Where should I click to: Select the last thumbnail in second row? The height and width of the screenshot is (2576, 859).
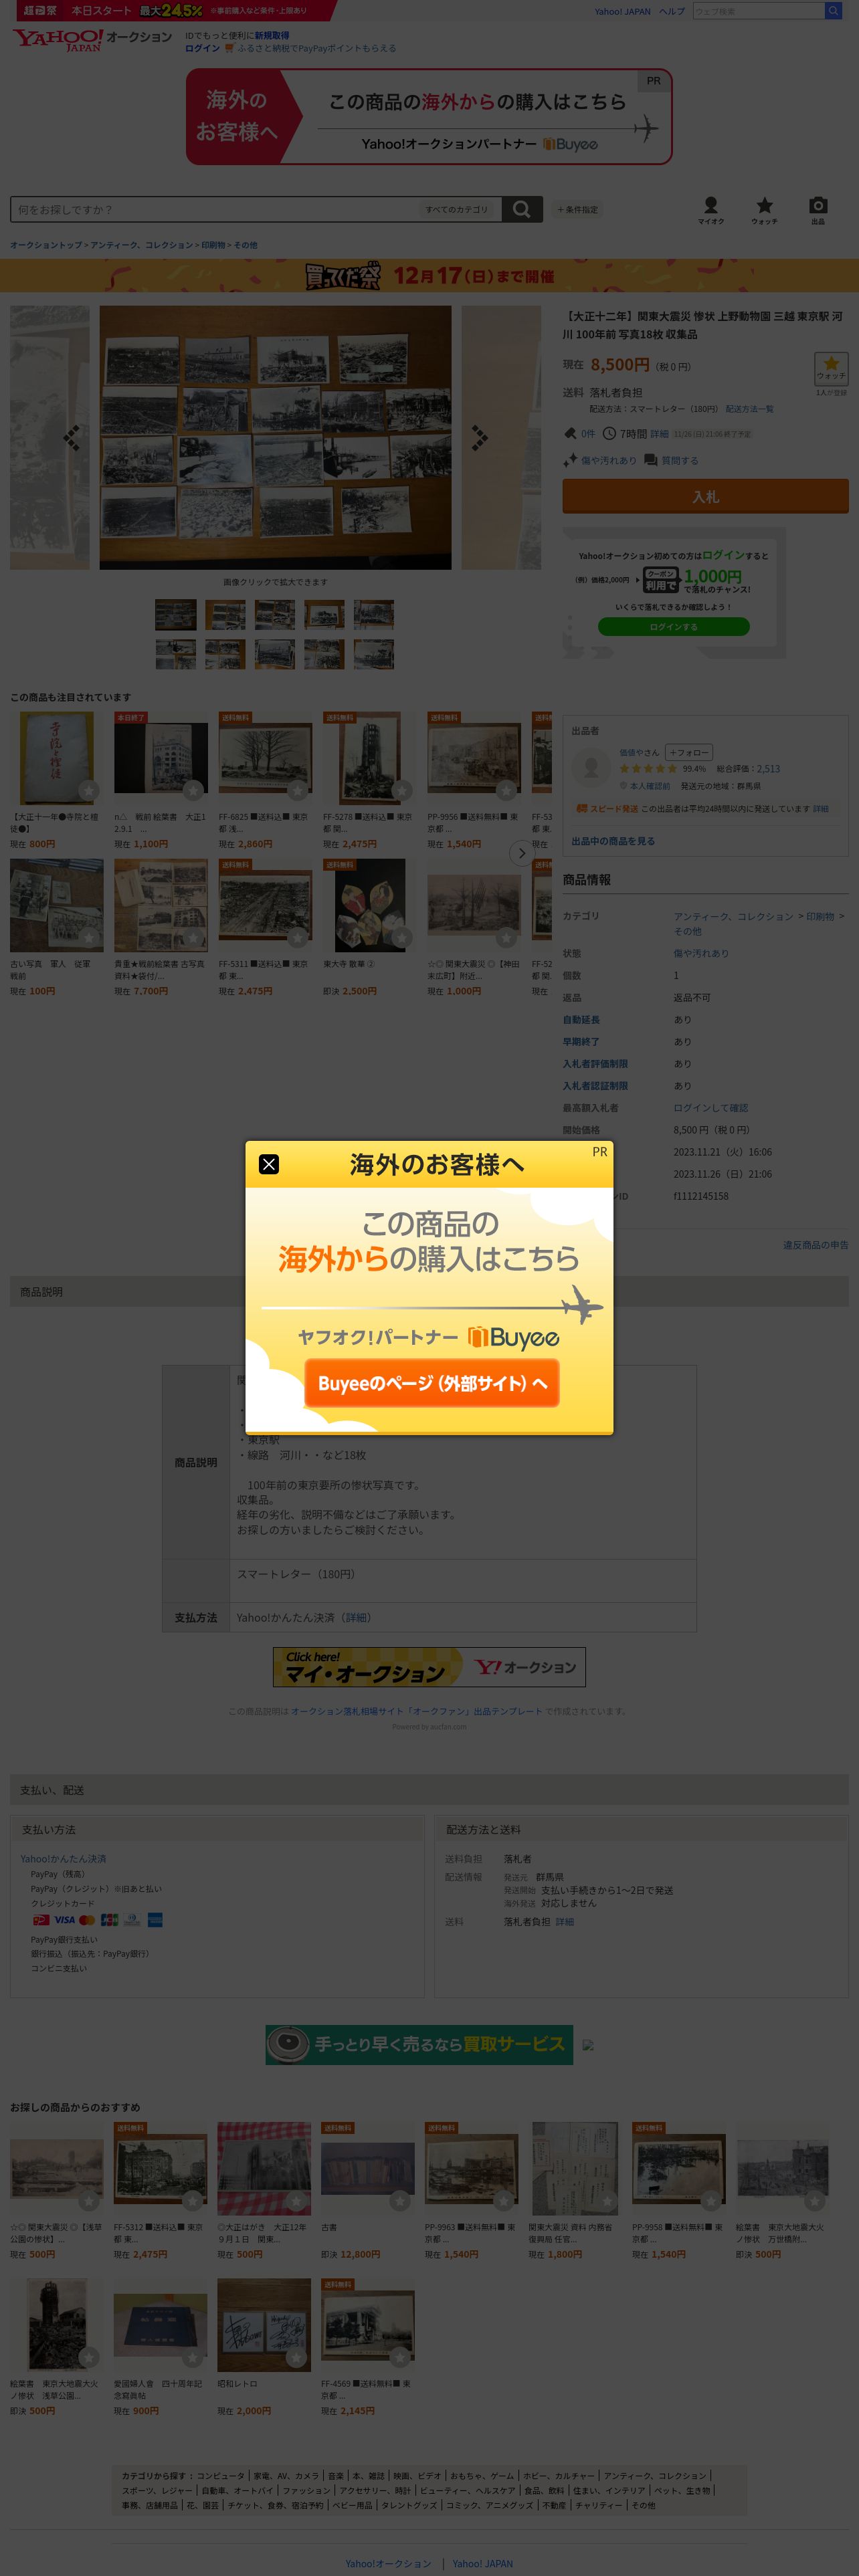click(x=374, y=654)
